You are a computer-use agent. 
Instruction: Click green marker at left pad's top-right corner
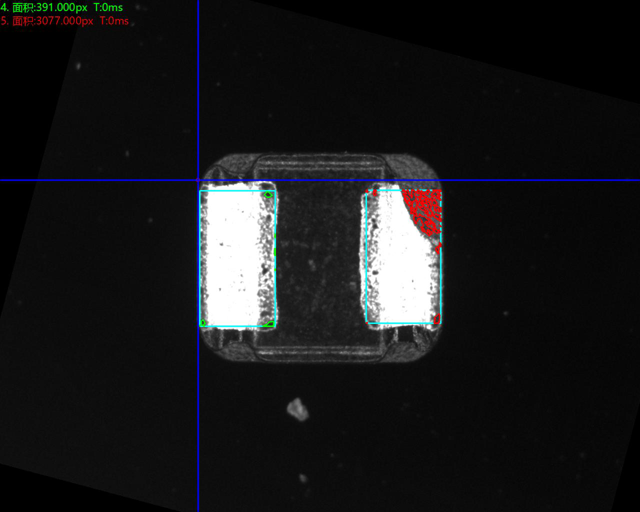[270, 193]
